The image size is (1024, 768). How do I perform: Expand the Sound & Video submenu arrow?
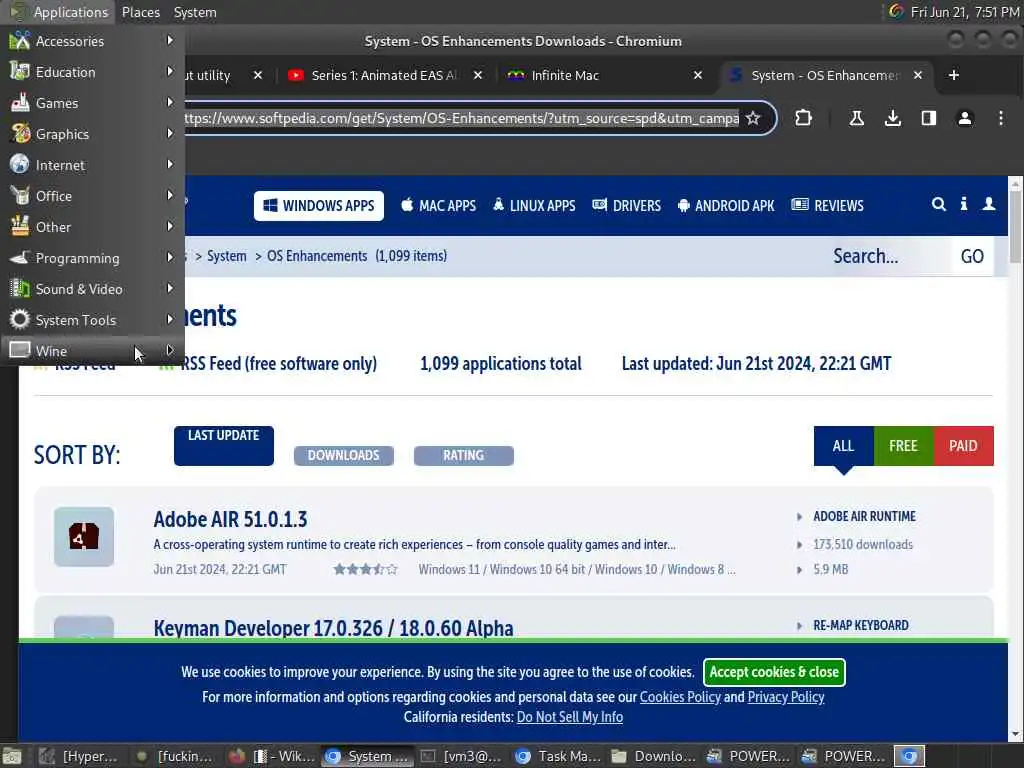coord(170,288)
